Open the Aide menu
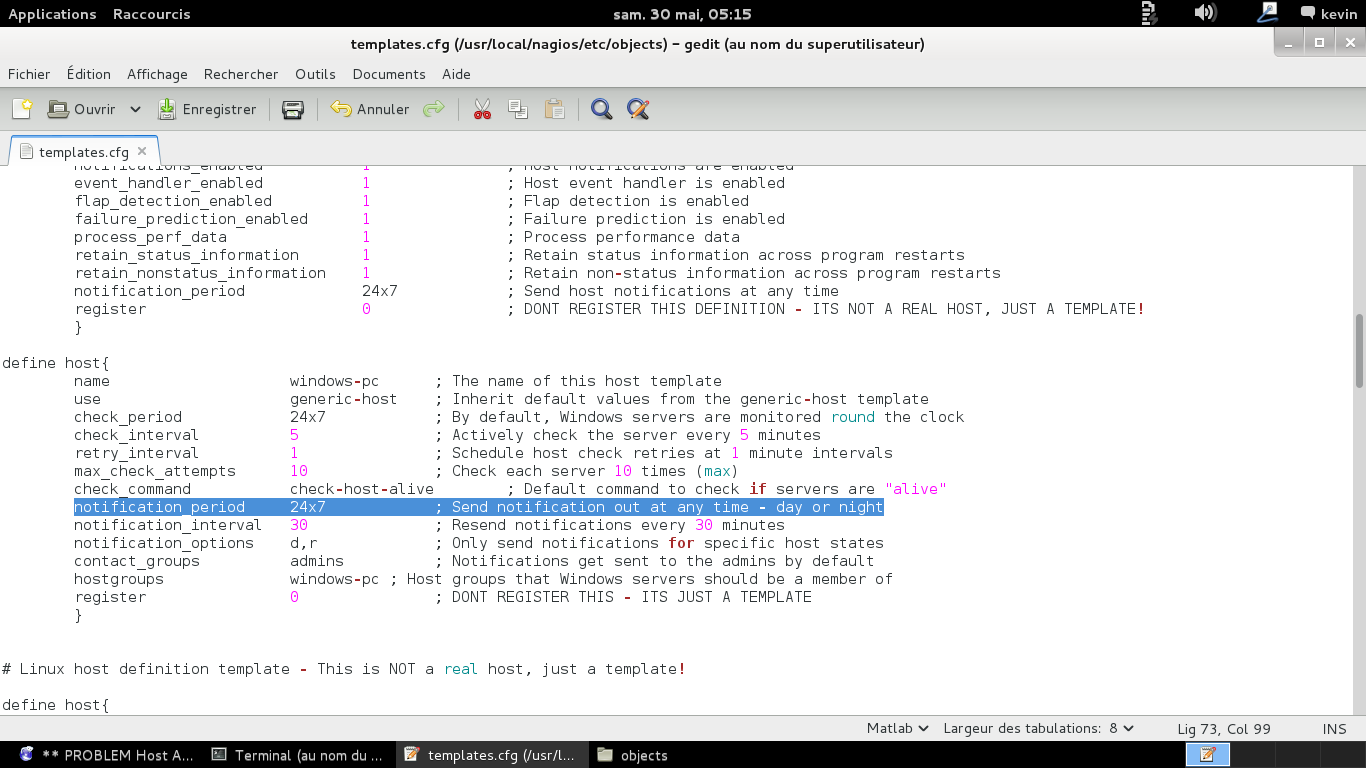 pyautogui.click(x=456, y=74)
